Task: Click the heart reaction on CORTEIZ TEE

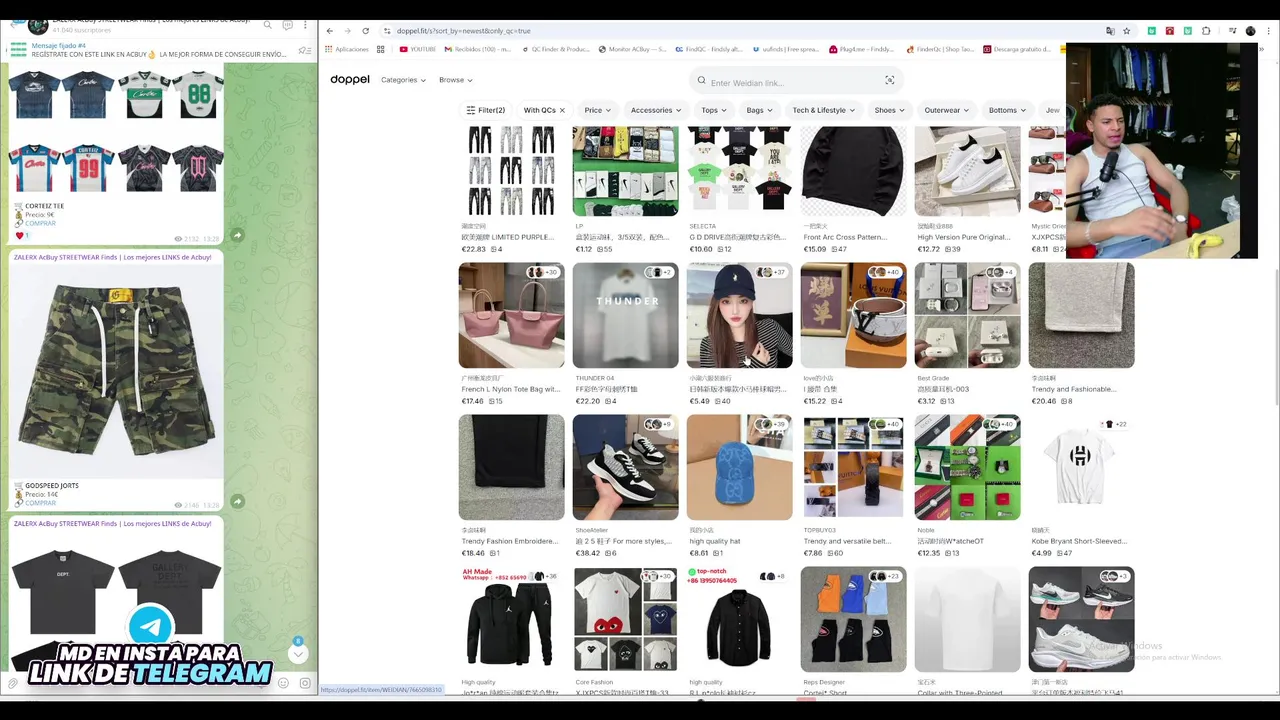Action: [x=21, y=235]
